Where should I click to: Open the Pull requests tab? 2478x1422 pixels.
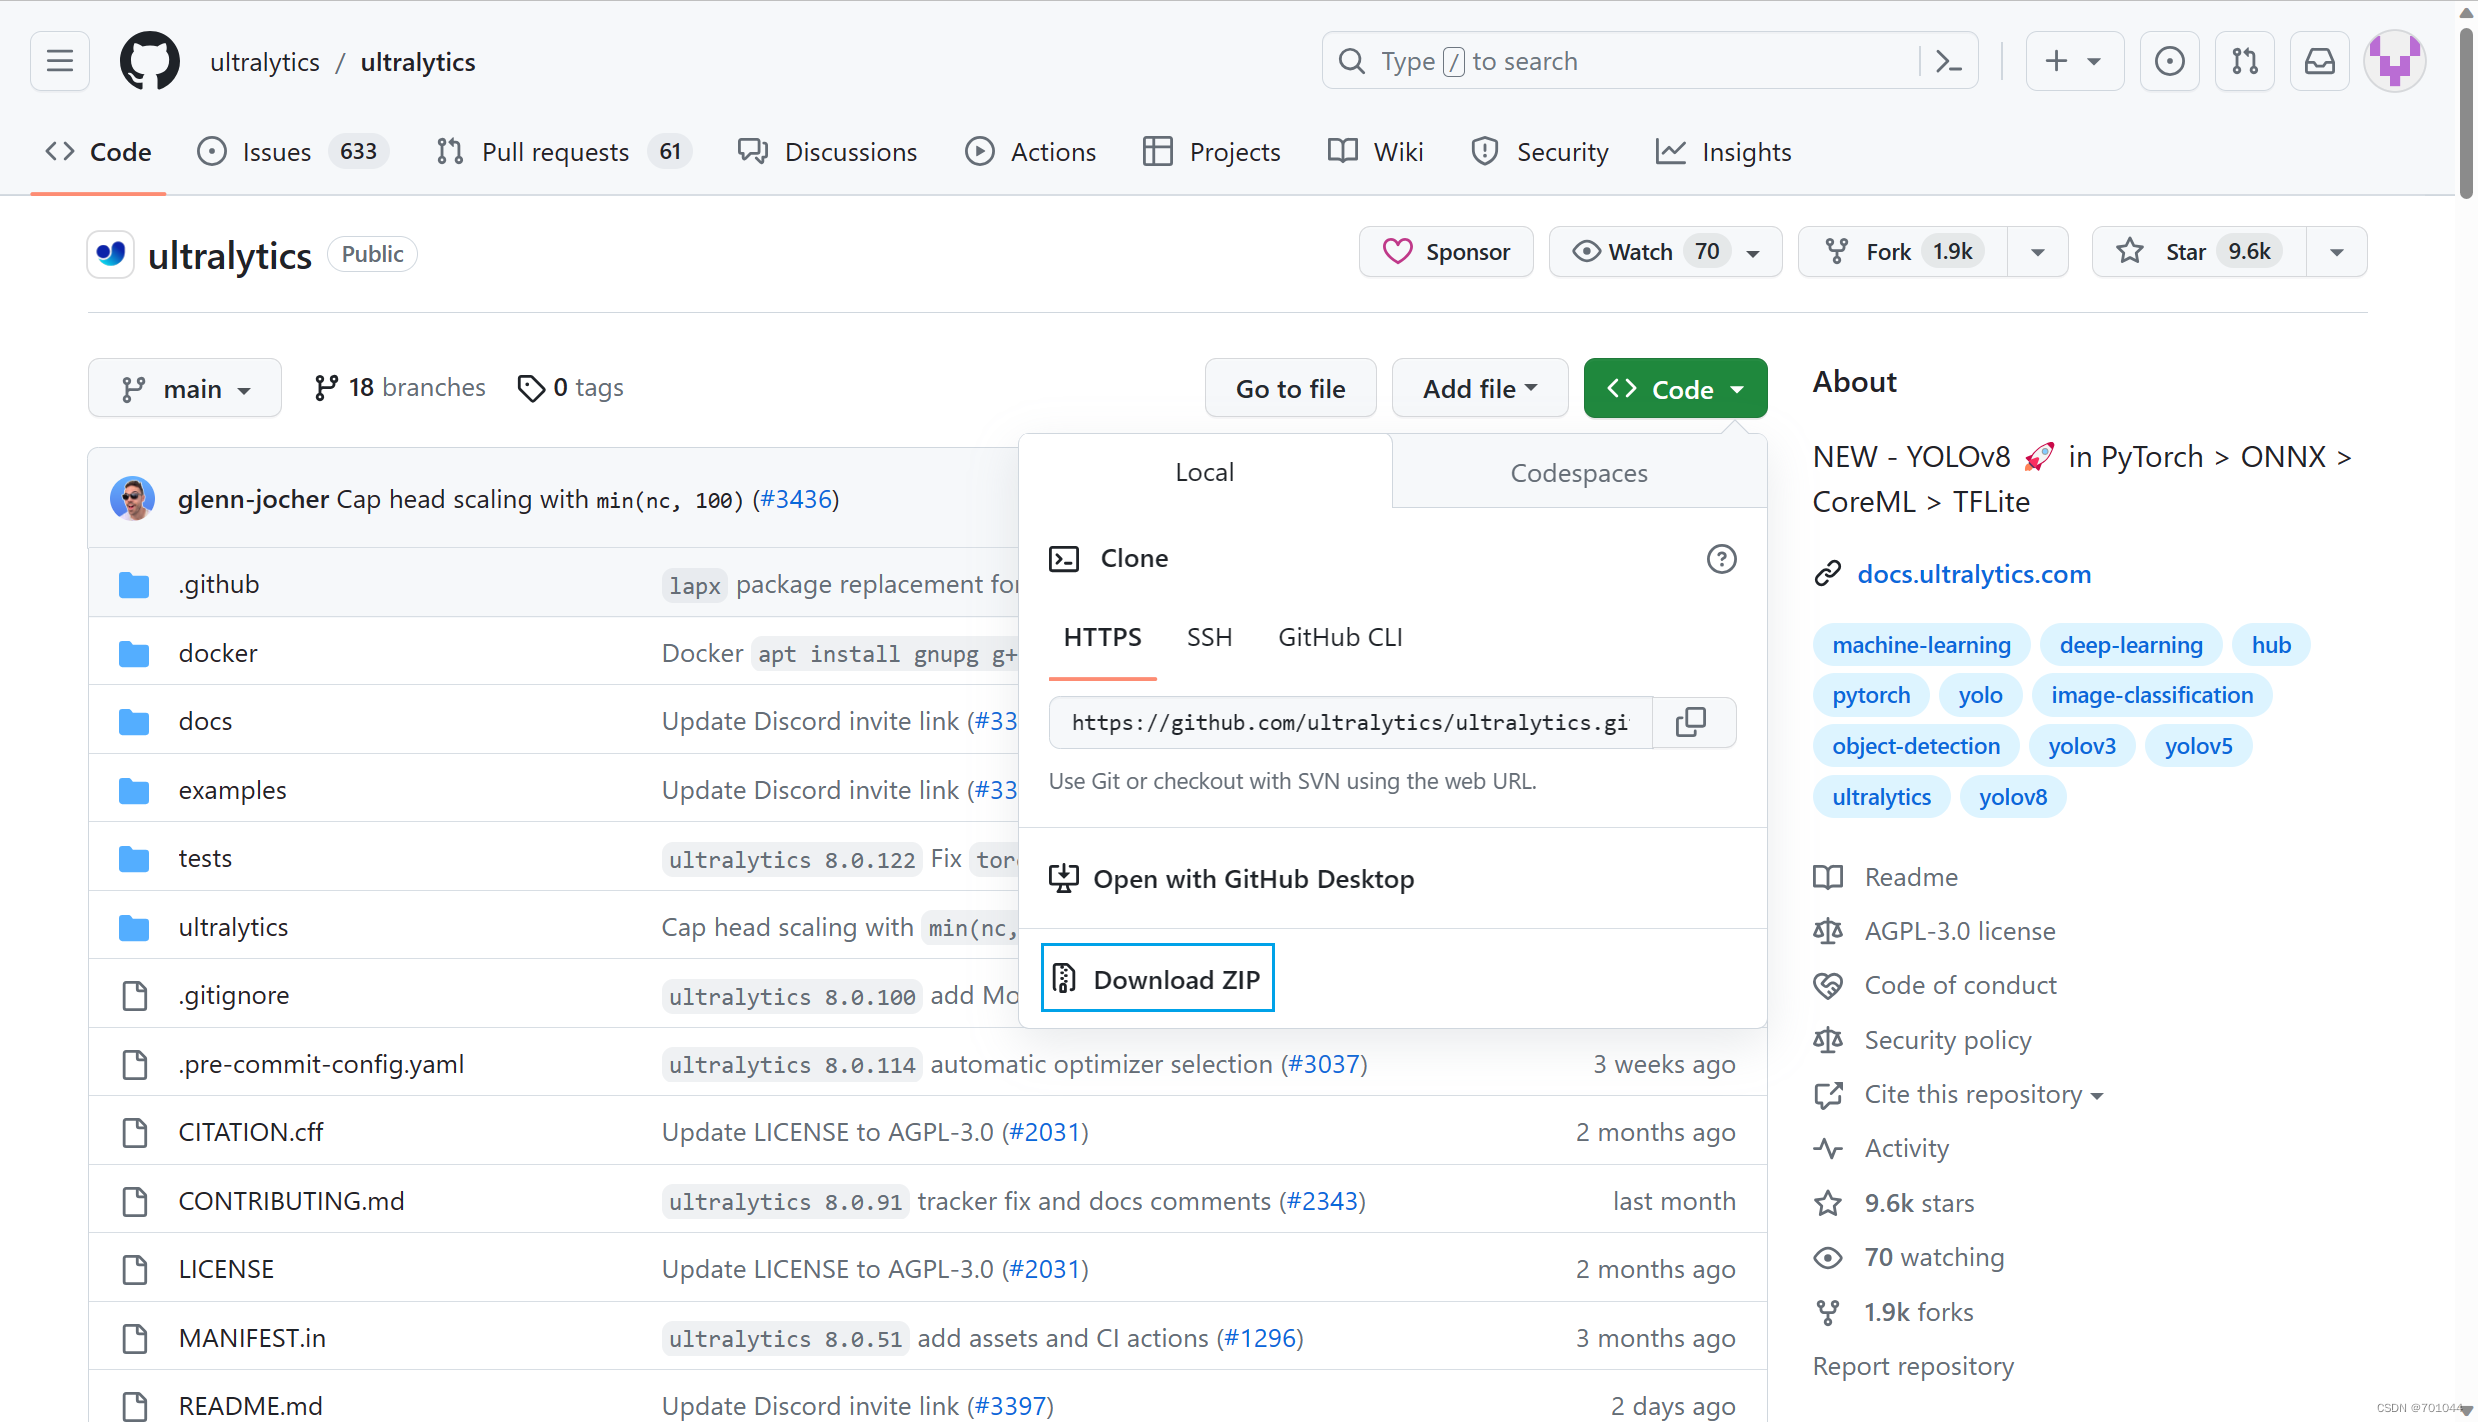click(564, 151)
